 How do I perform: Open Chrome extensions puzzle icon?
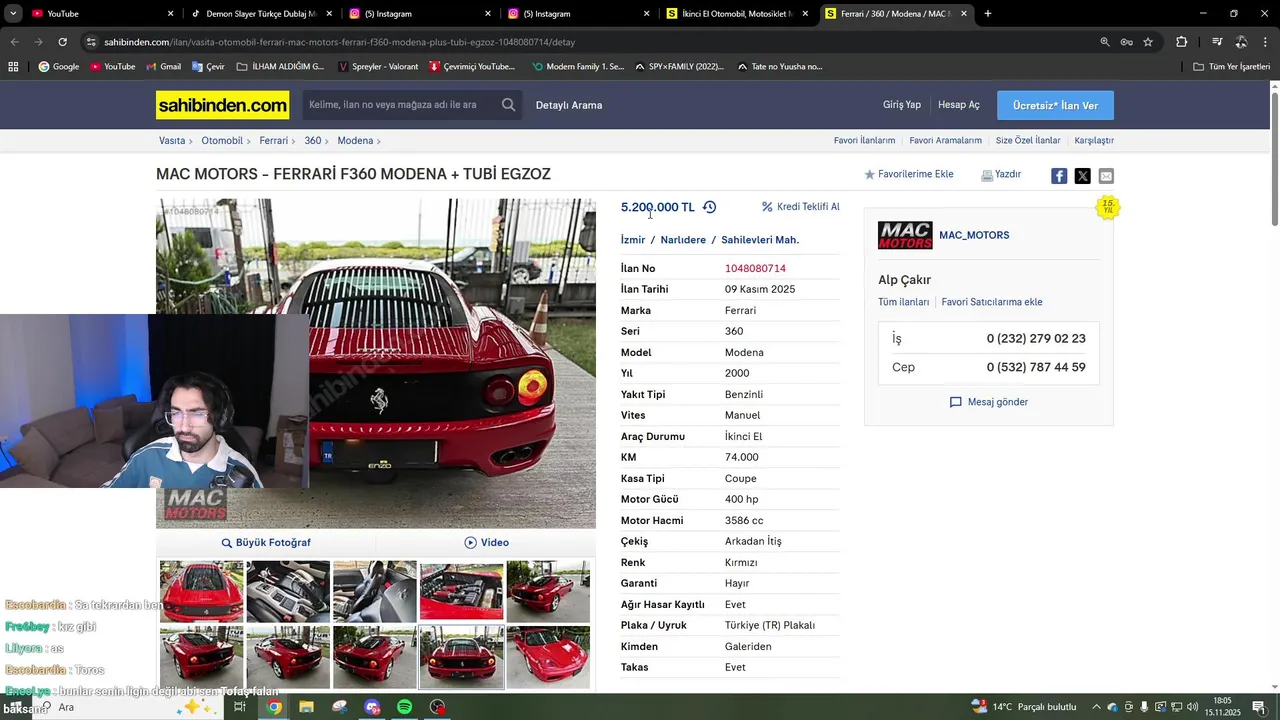click(x=1181, y=42)
